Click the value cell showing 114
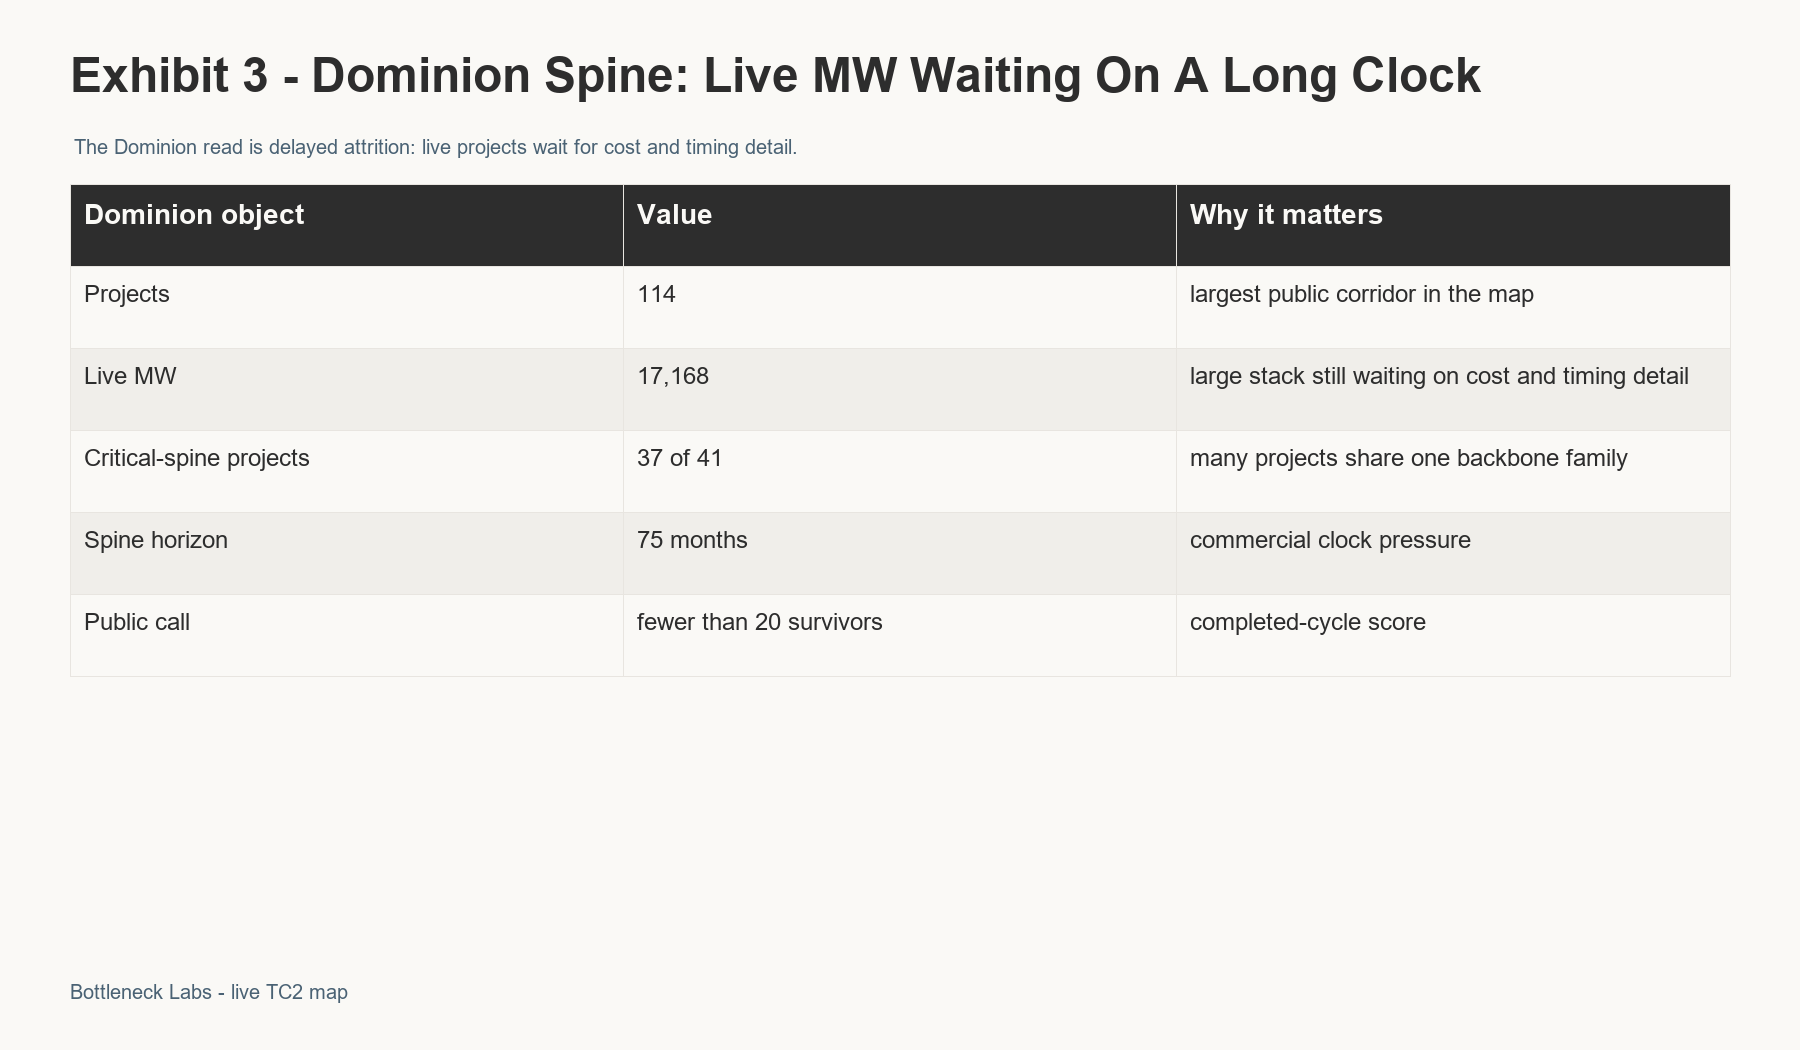 pyautogui.click(x=900, y=307)
